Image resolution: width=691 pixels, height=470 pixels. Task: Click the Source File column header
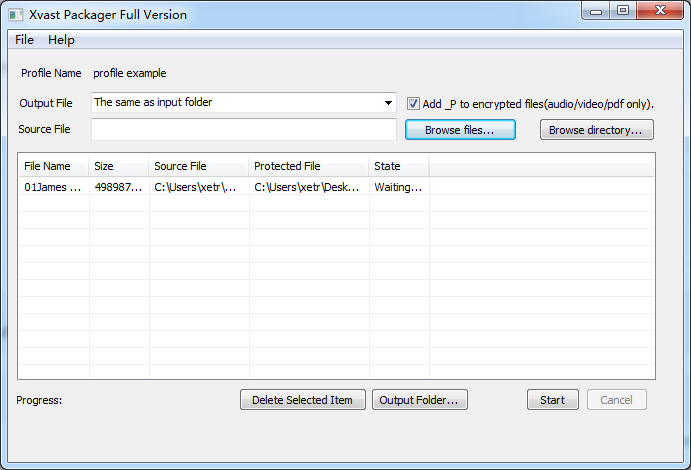198,166
